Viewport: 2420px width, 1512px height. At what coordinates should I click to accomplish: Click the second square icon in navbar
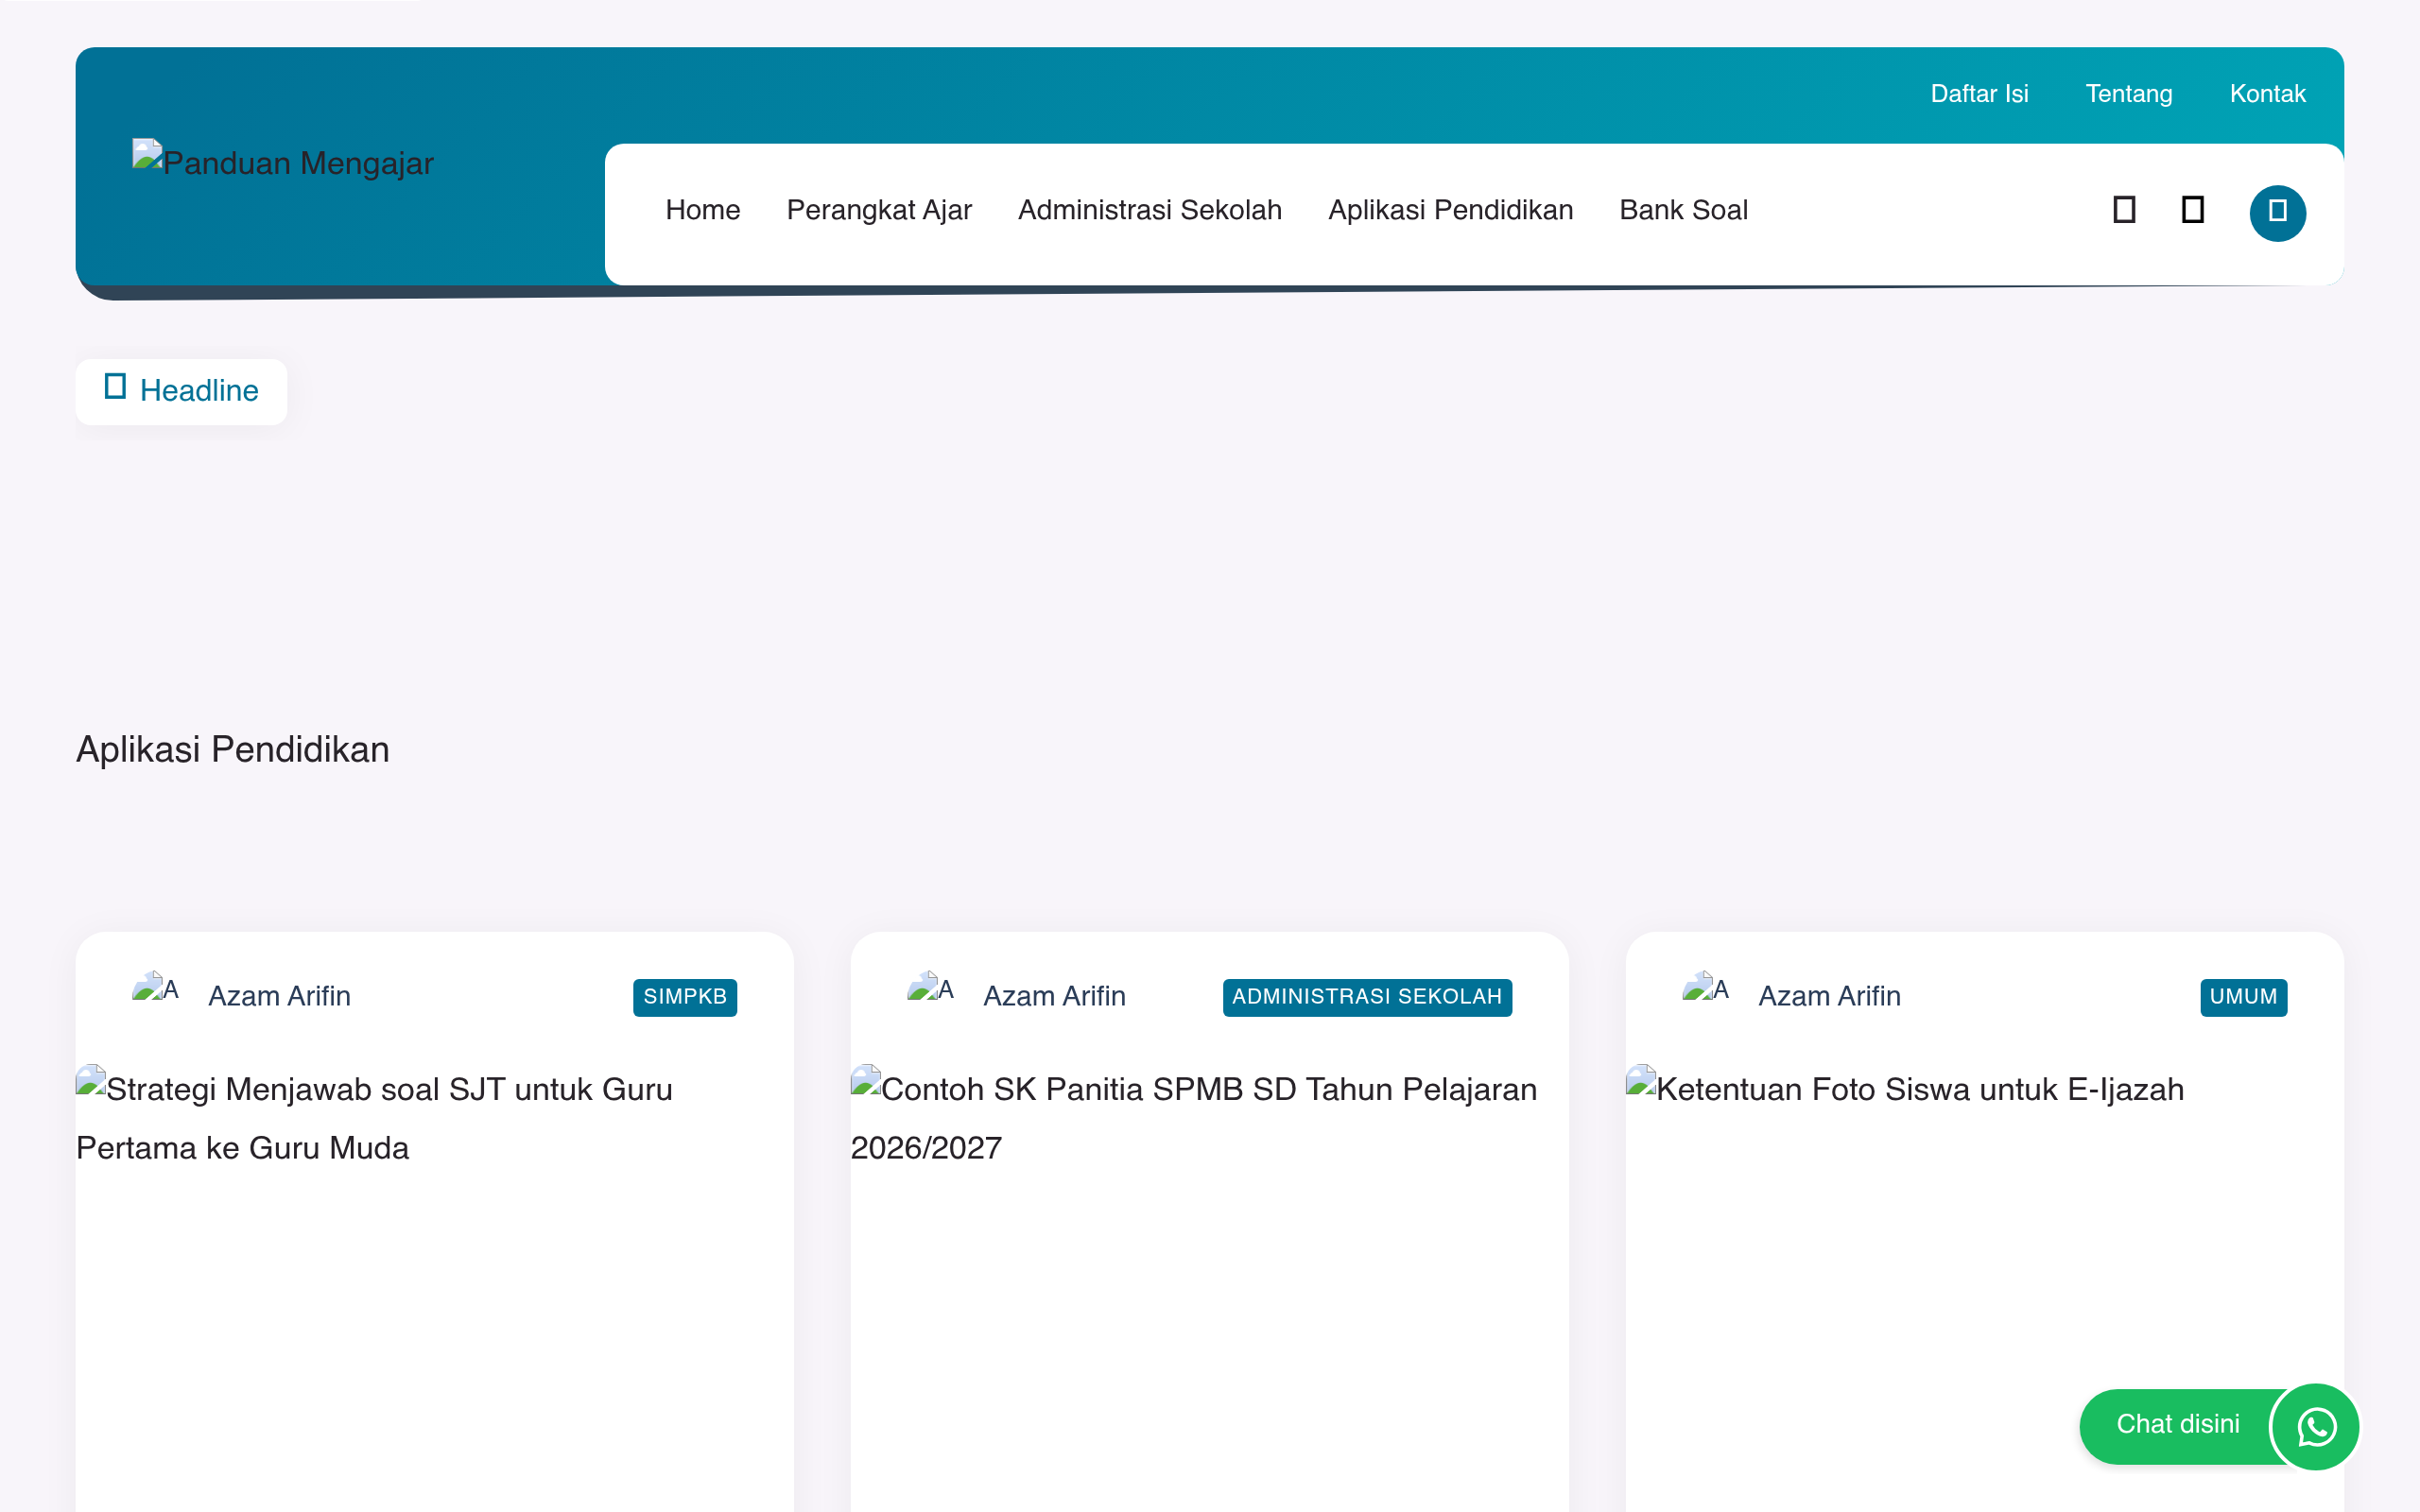coord(2192,210)
